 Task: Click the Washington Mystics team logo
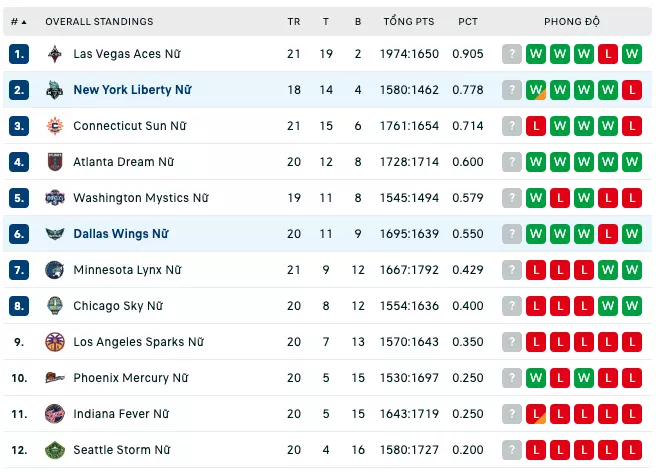(x=55, y=198)
